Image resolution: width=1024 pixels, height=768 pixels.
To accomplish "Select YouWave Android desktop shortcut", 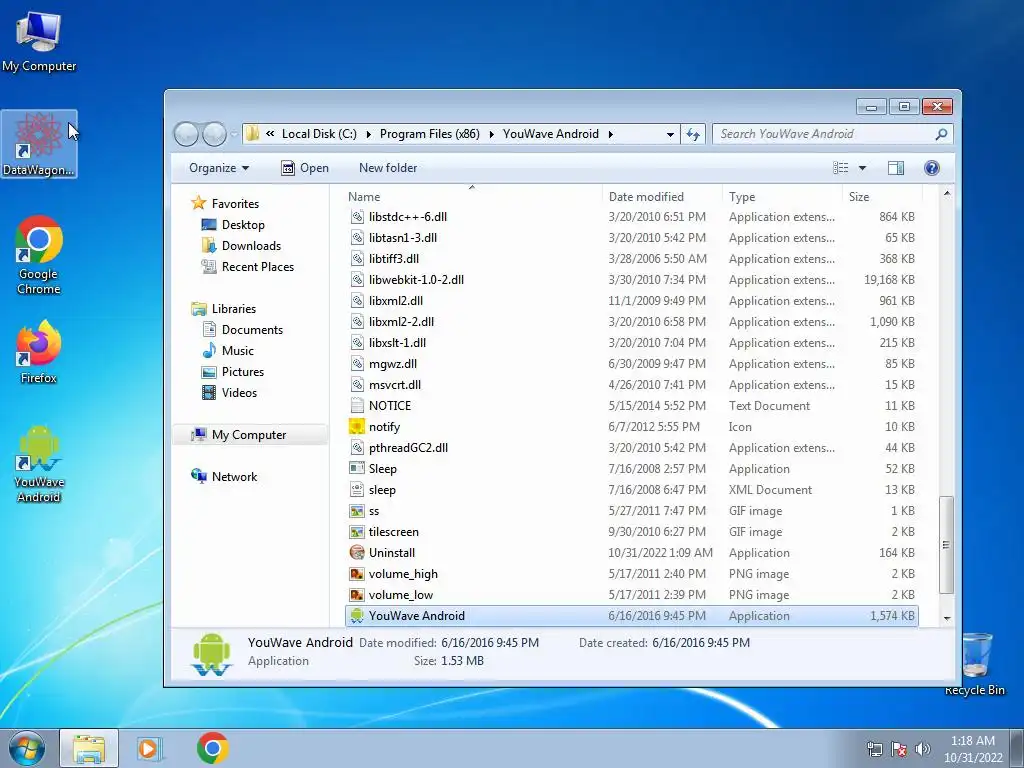I will (x=39, y=464).
